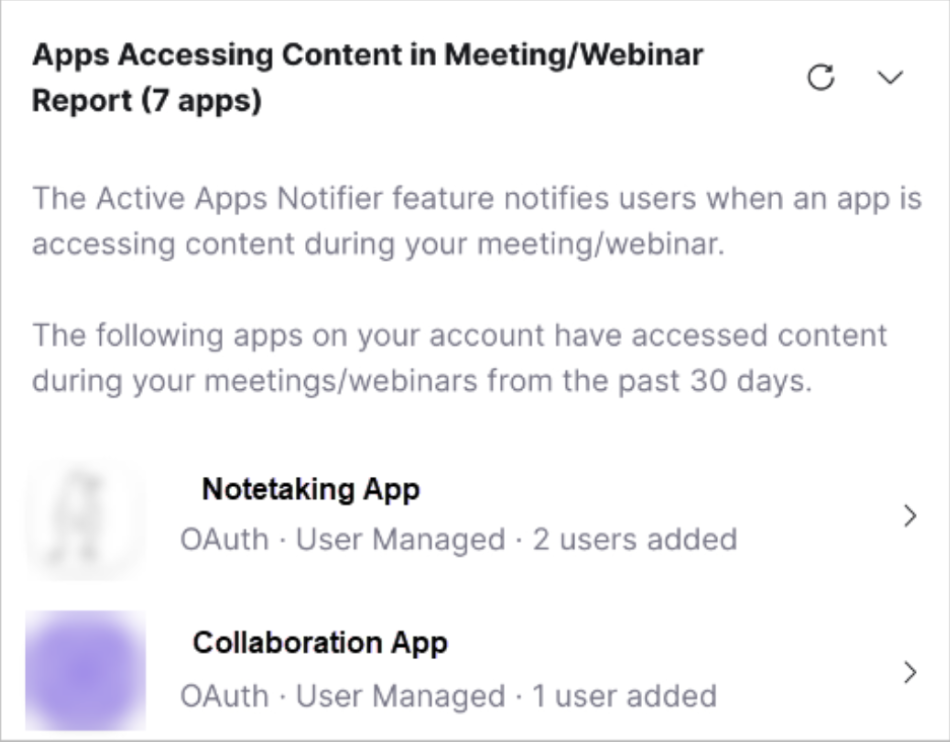Click "User Managed" under Notetaking App
The image size is (950, 742).
(400, 540)
